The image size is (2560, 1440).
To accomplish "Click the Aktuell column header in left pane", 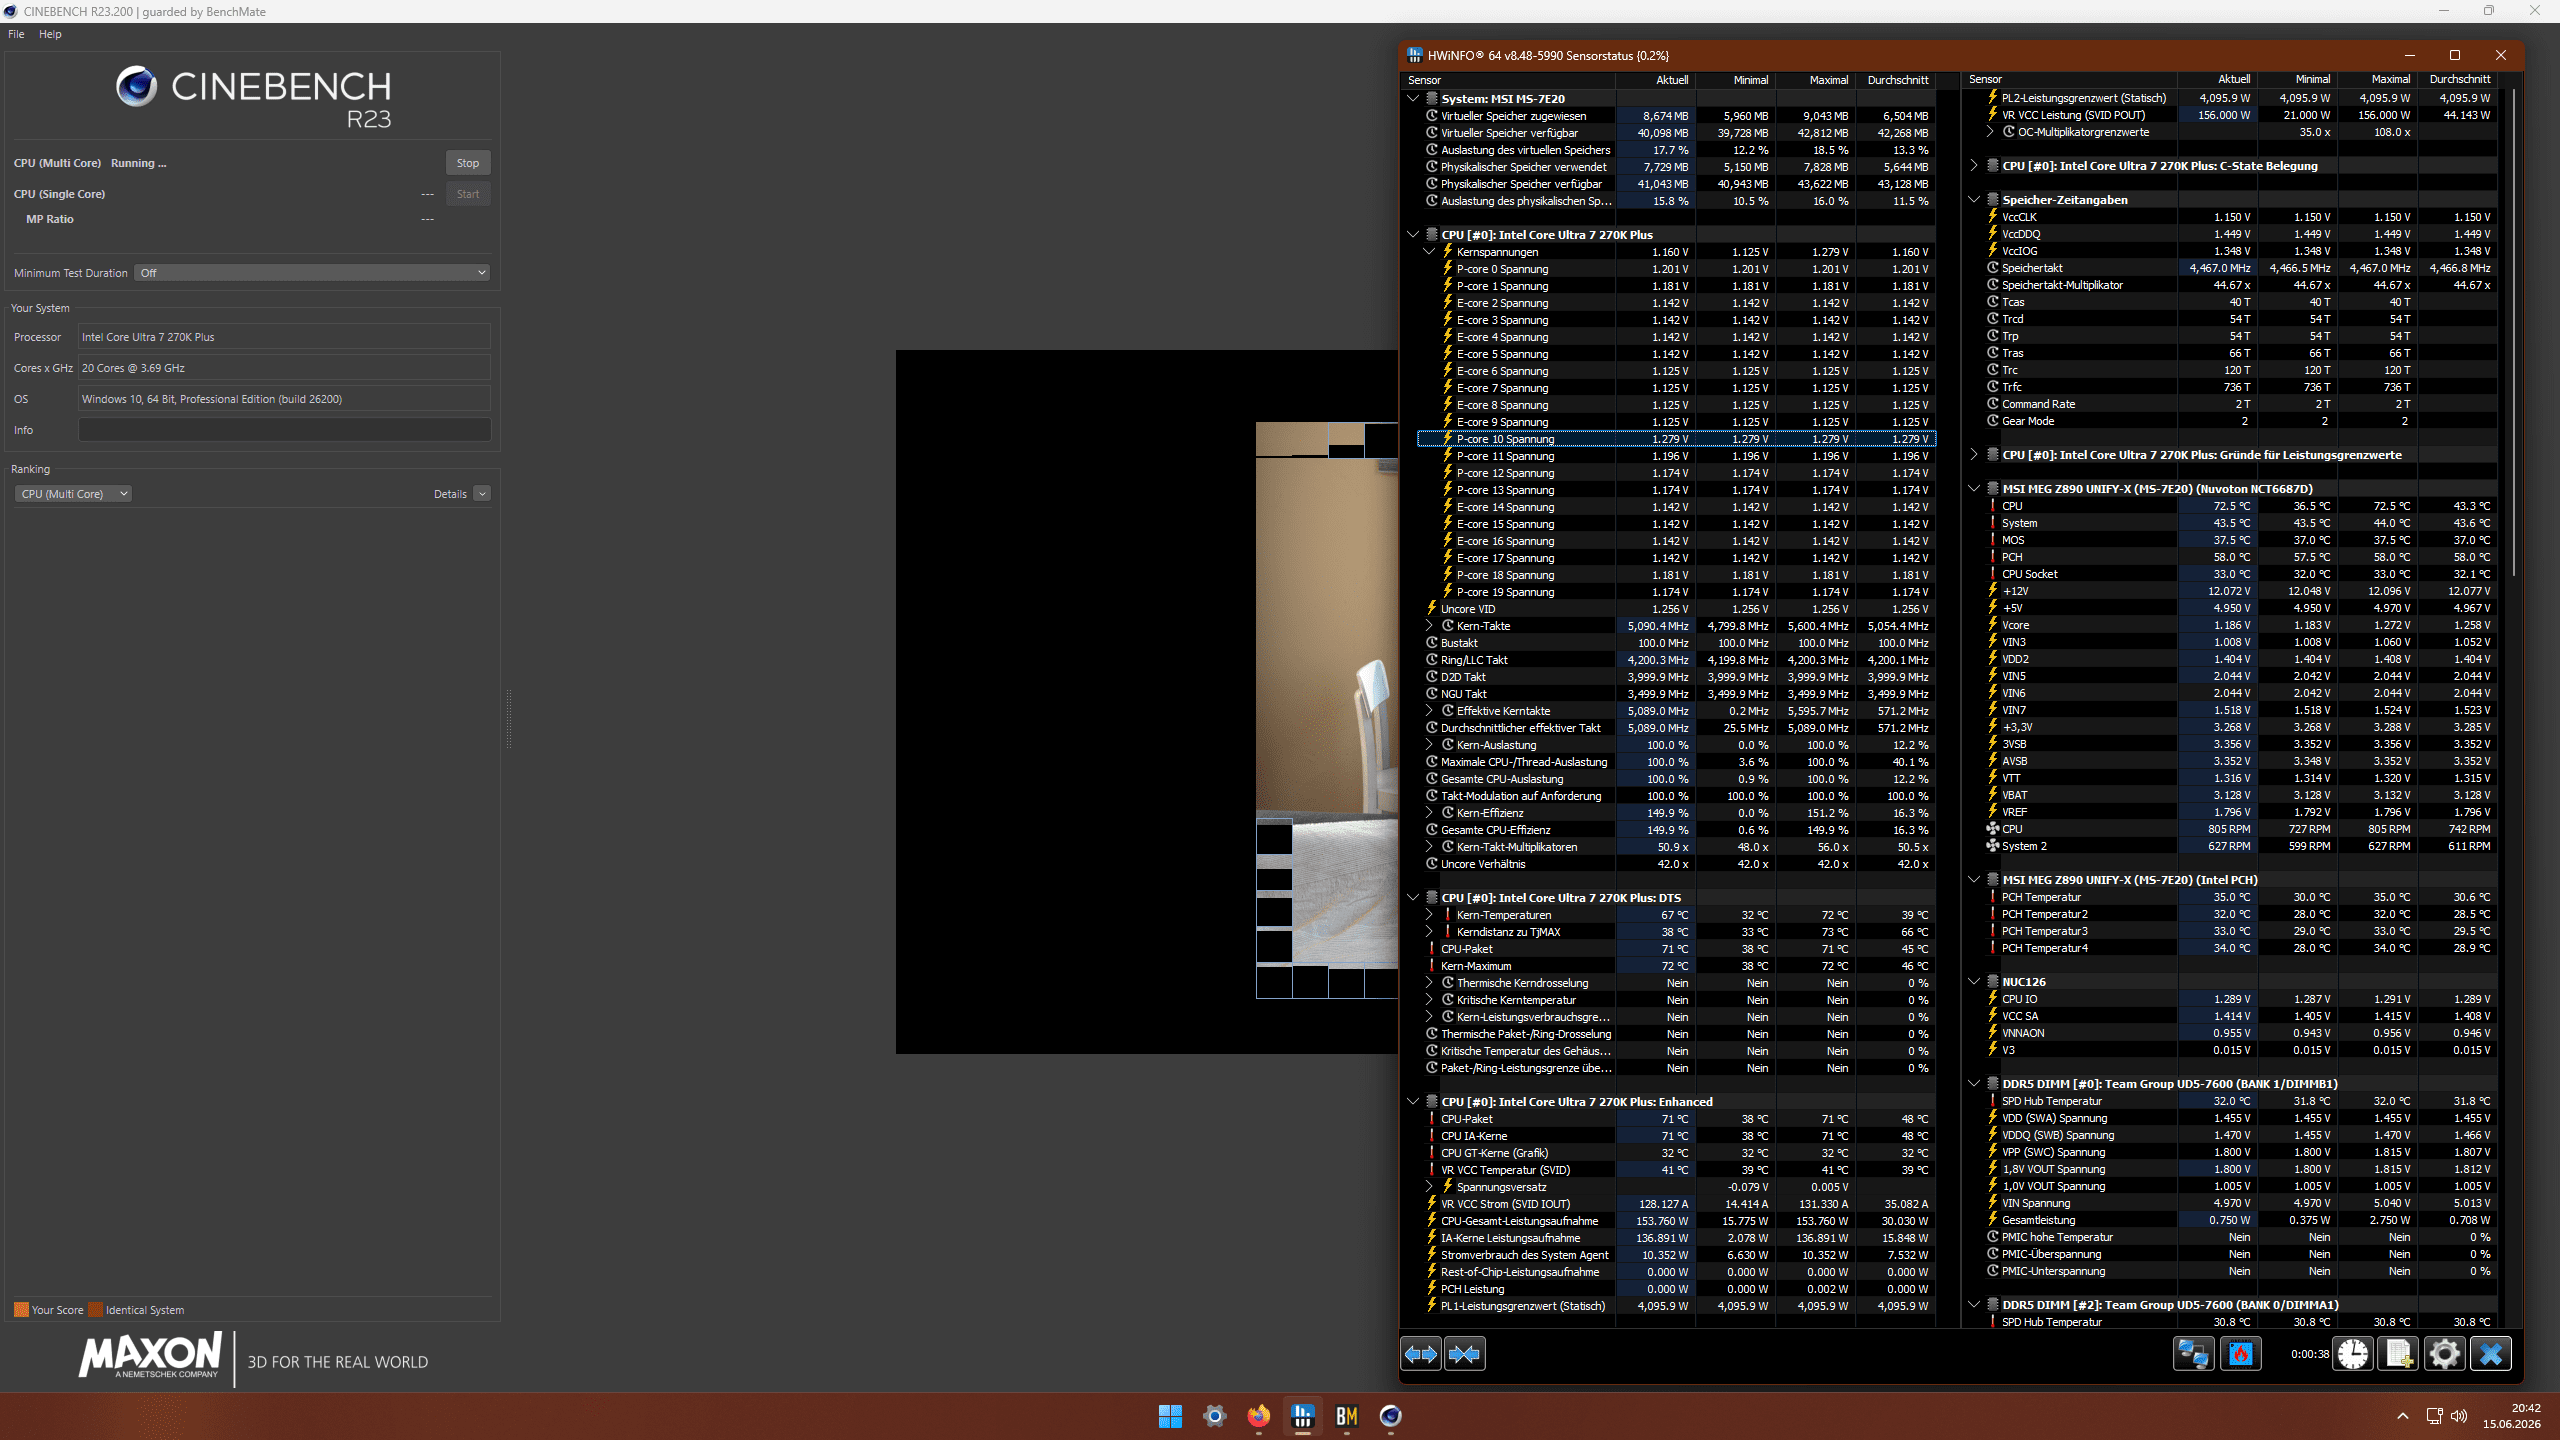I will pos(1655,80).
